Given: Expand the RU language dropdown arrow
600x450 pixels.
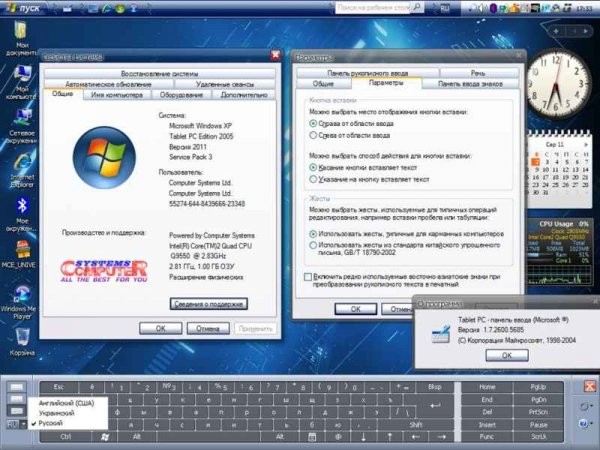Looking at the screenshot, I should click(23, 424).
